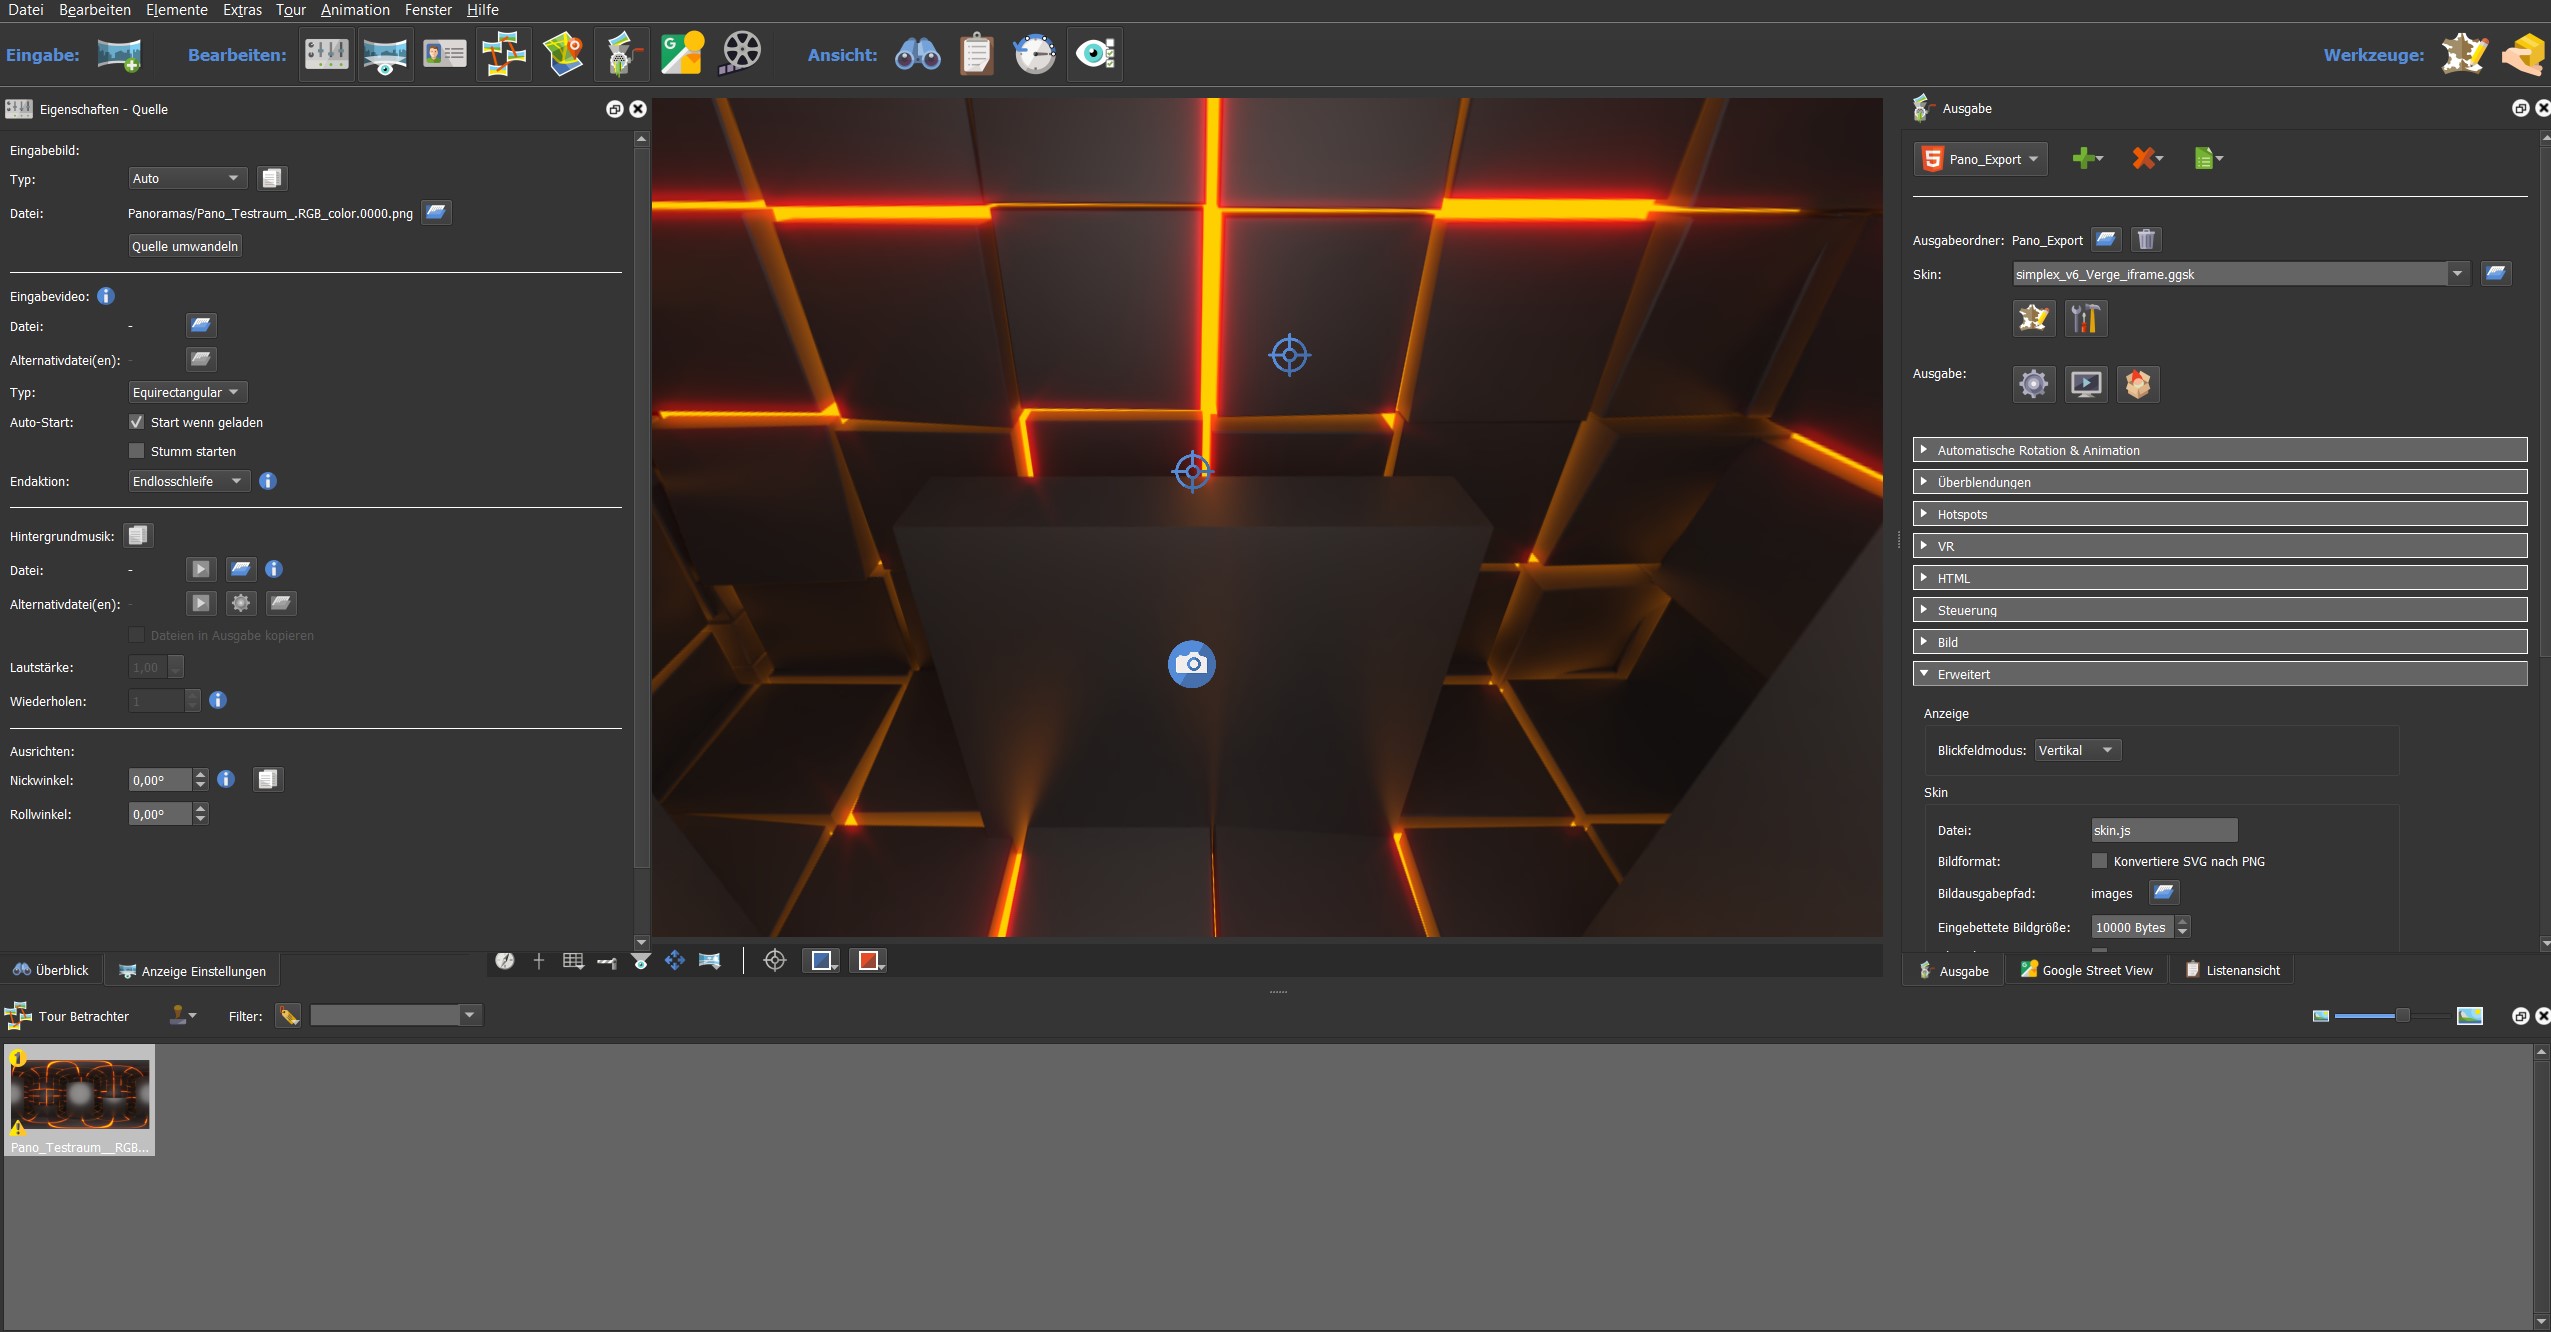Open the Animation film reel icon
The image size is (2551, 1332).
tap(741, 54)
